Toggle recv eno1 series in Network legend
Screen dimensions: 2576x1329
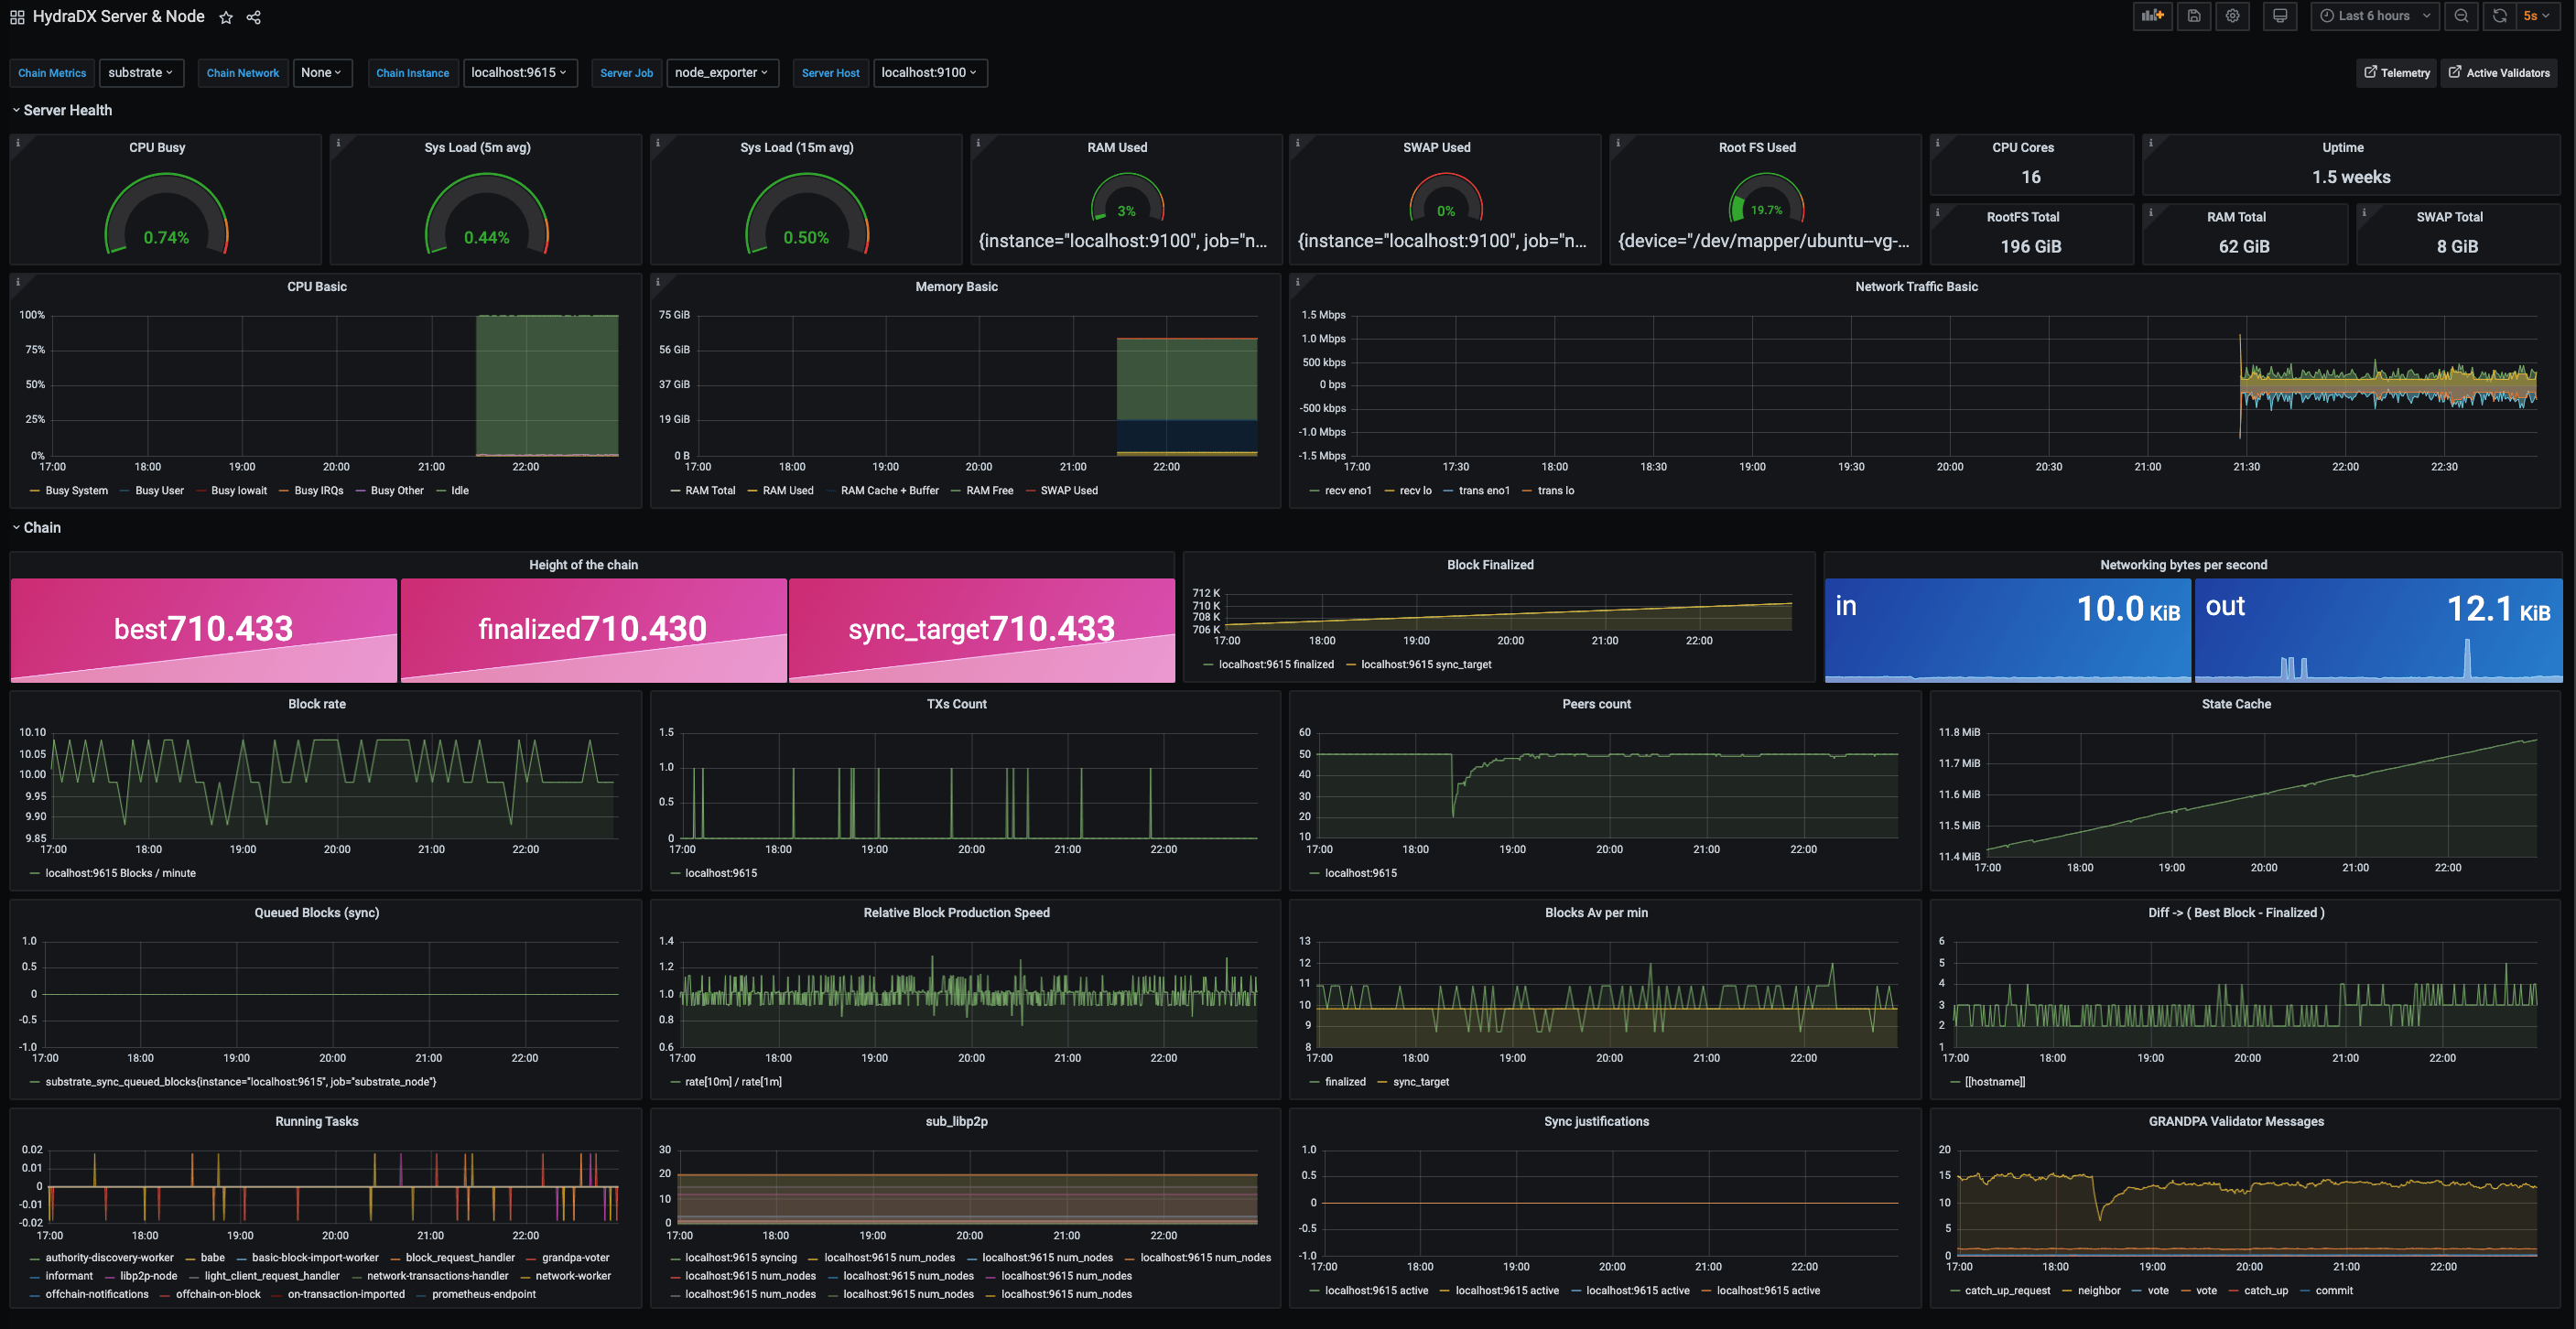pyautogui.click(x=1347, y=491)
